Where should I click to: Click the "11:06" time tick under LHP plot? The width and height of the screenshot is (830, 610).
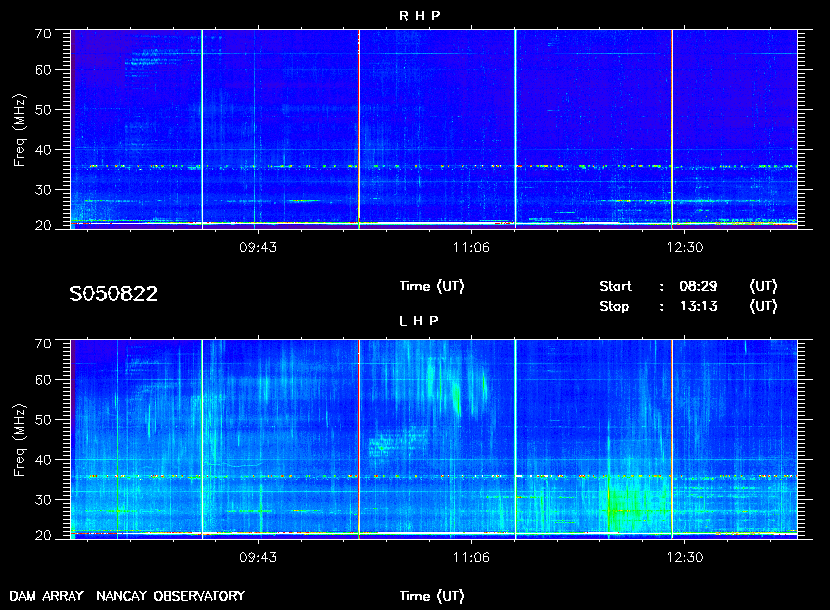point(471,557)
